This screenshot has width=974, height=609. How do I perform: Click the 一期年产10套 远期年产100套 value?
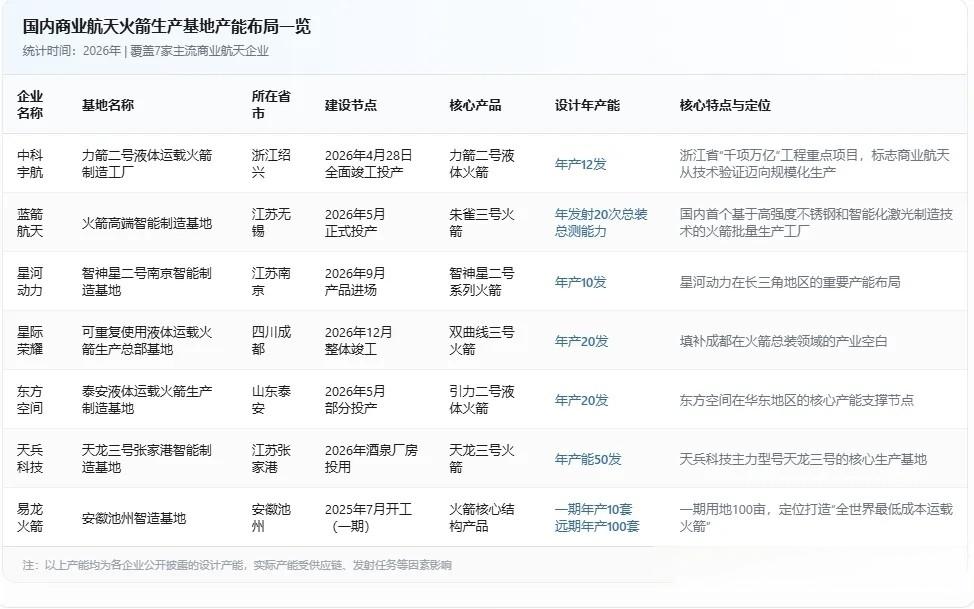tap(597, 518)
